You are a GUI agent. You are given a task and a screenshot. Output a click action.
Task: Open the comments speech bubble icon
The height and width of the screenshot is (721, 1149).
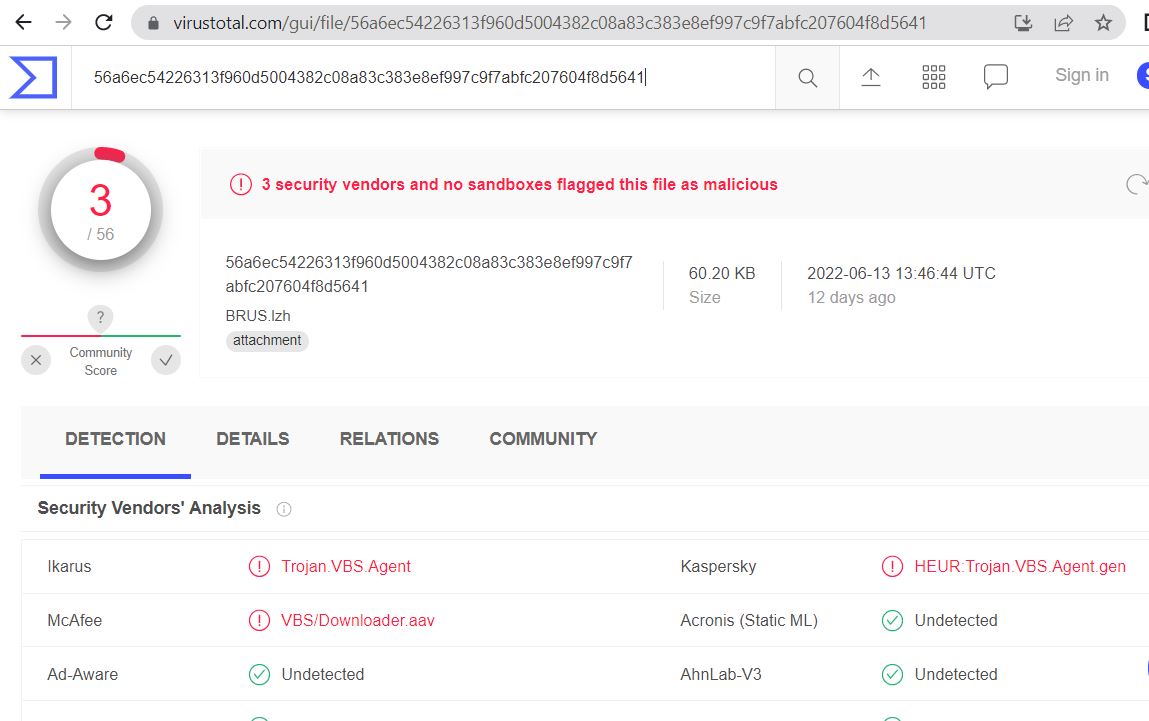pyautogui.click(x=995, y=77)
